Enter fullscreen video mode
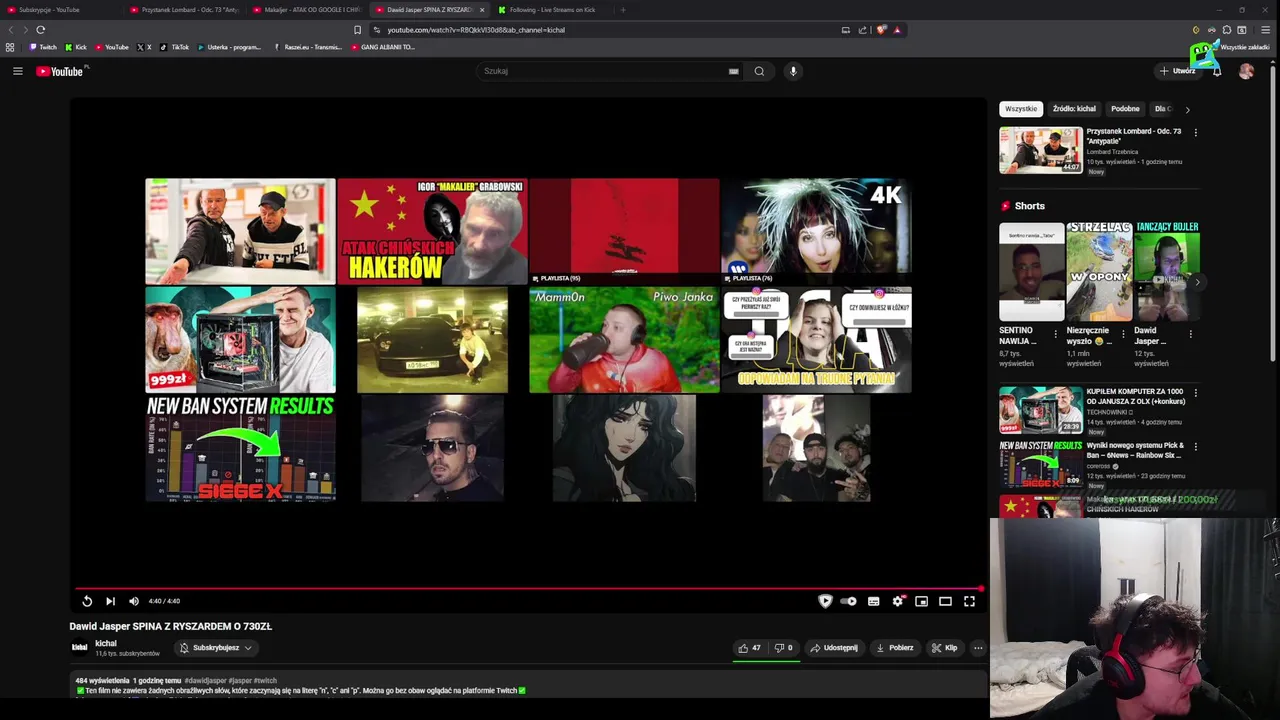This screenshot has width=1280, height=720. coord(969,601)
